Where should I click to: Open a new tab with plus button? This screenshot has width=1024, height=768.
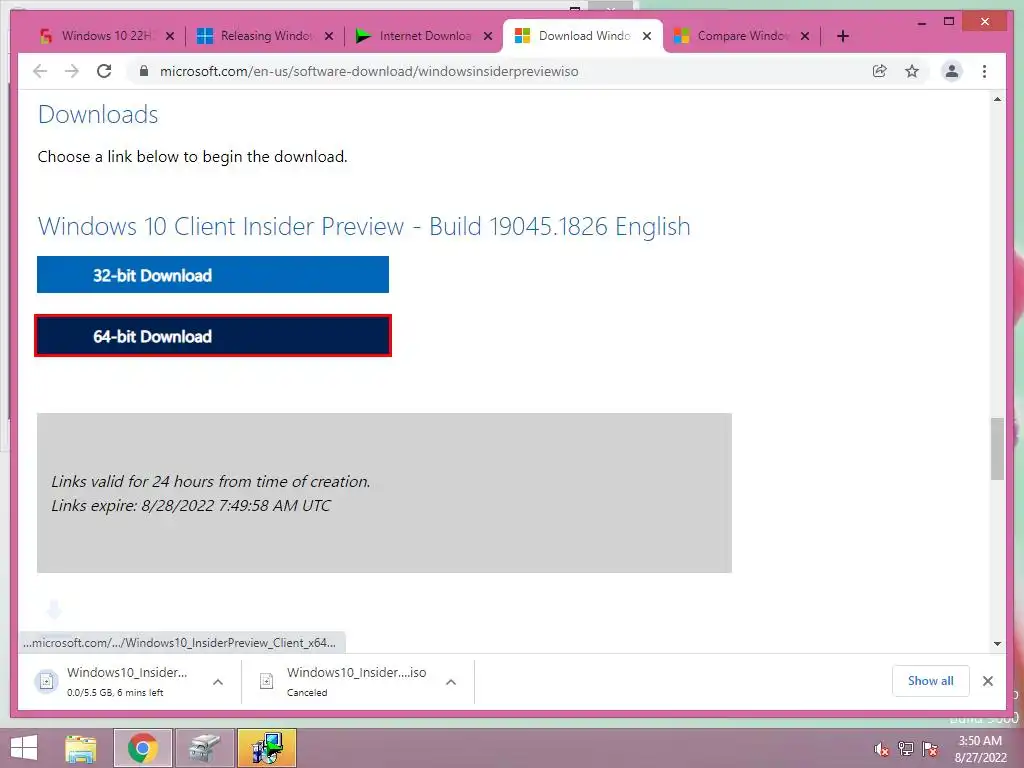tap(842, 36)
